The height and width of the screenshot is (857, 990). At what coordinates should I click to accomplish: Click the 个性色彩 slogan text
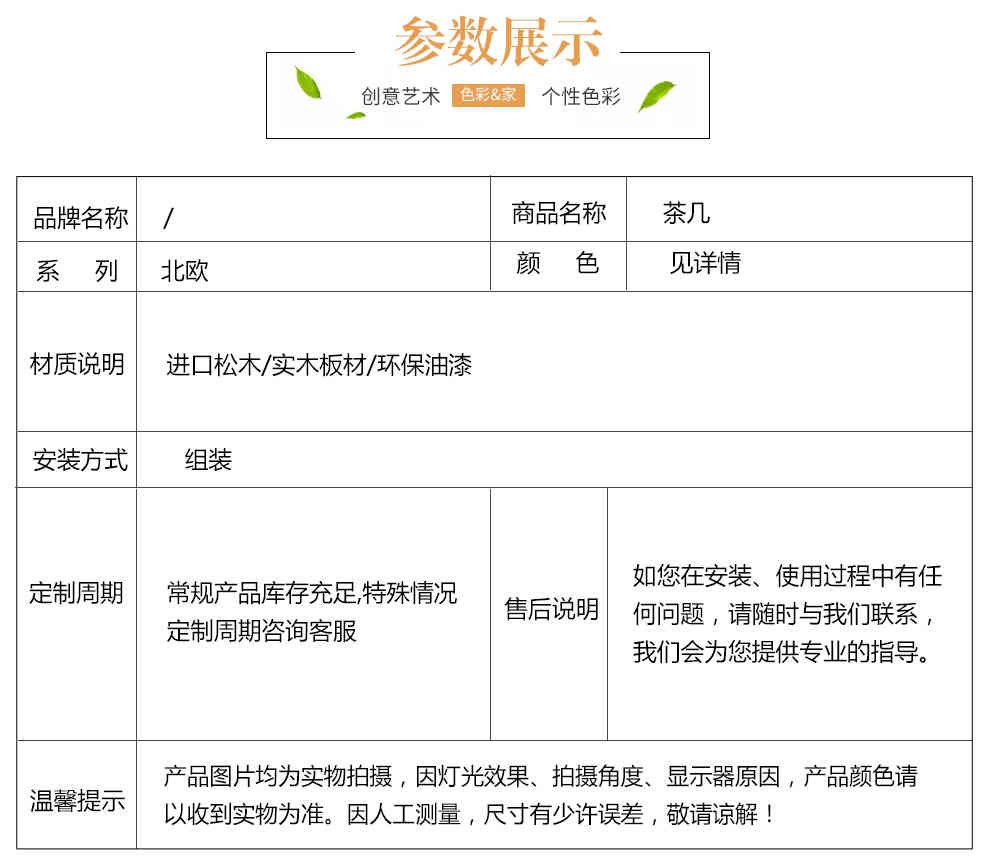click(x=581, y=96)
